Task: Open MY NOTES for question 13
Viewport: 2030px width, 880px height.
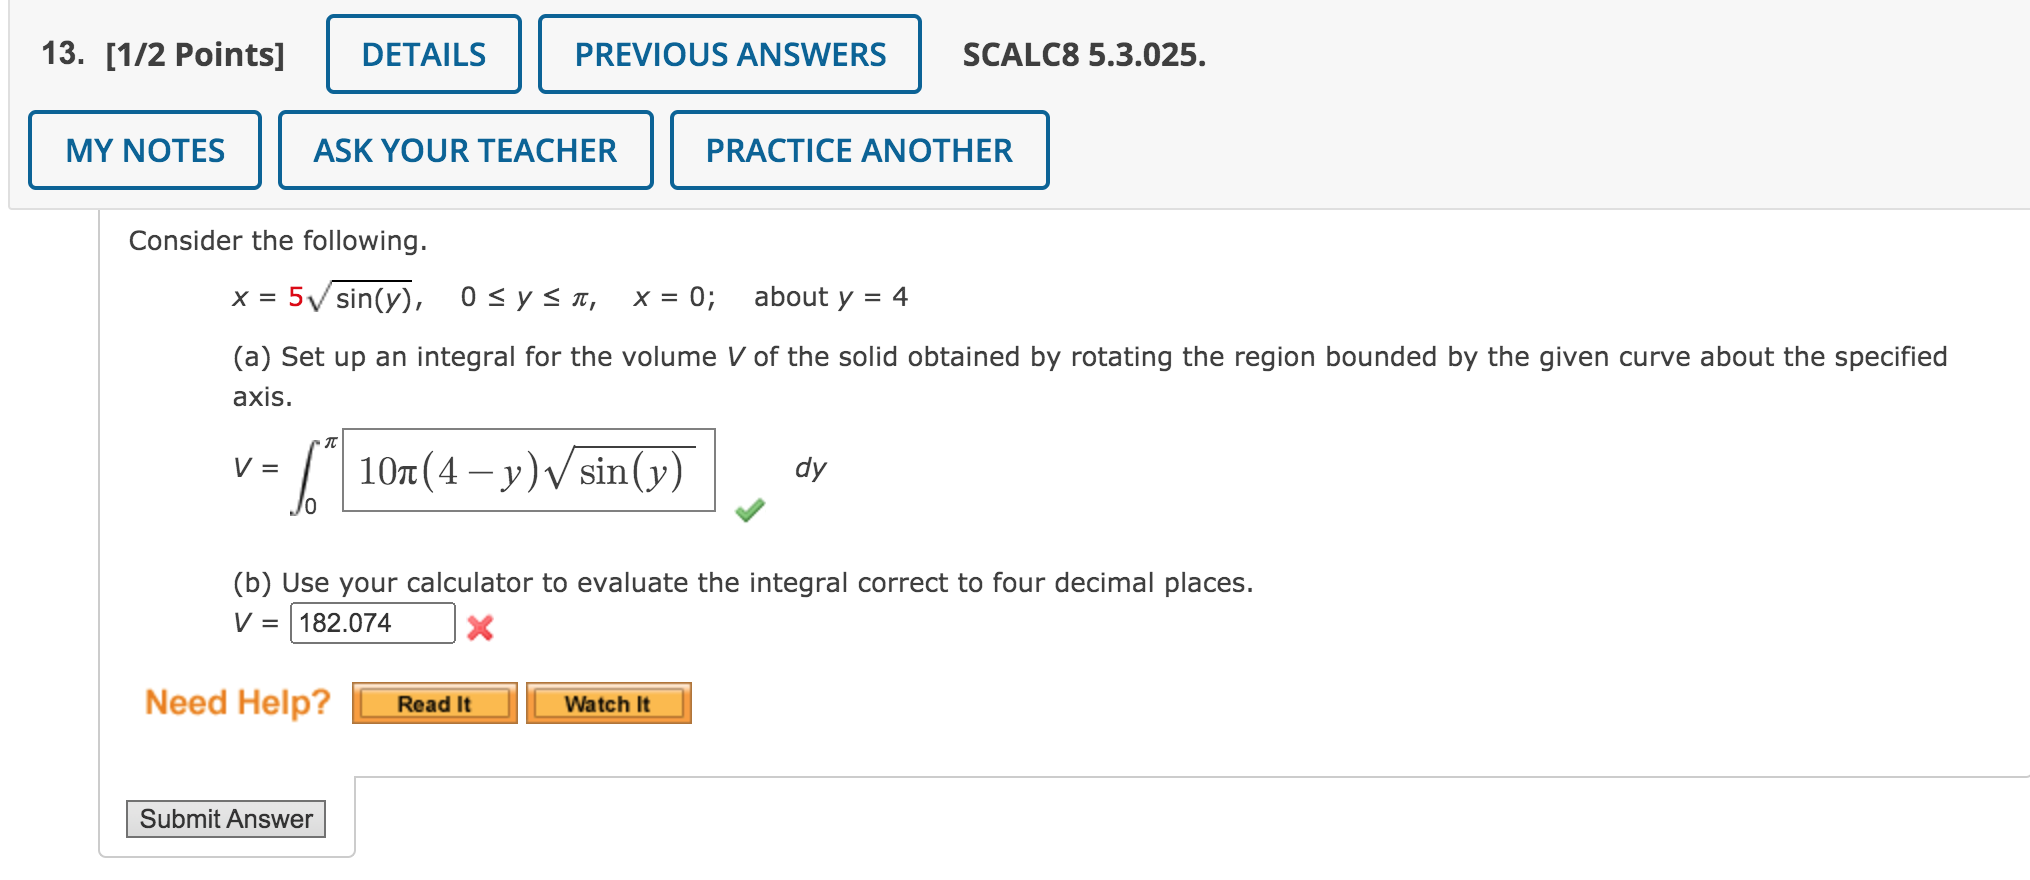Action: [x=144, y=150]
